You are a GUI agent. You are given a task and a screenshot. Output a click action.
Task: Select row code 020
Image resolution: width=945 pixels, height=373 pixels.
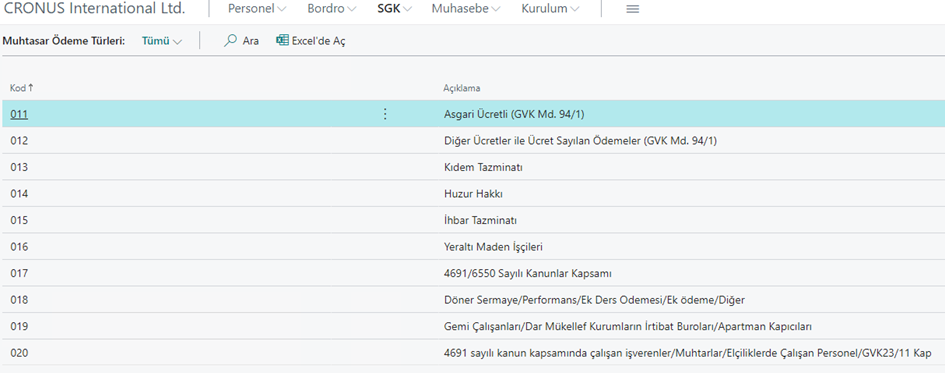click(x=19, y=353)
